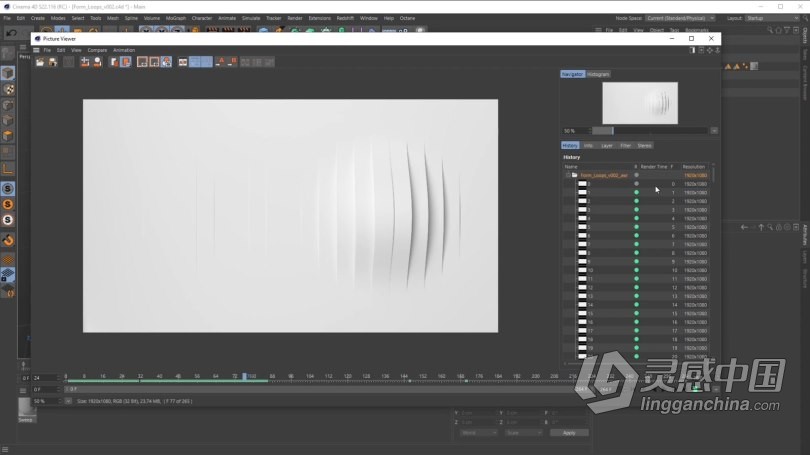Image resolution: width=810 pixels, height=455 pixels.
Task: Open the Layout Startup dropdown in main window
Action: [772, 18]
